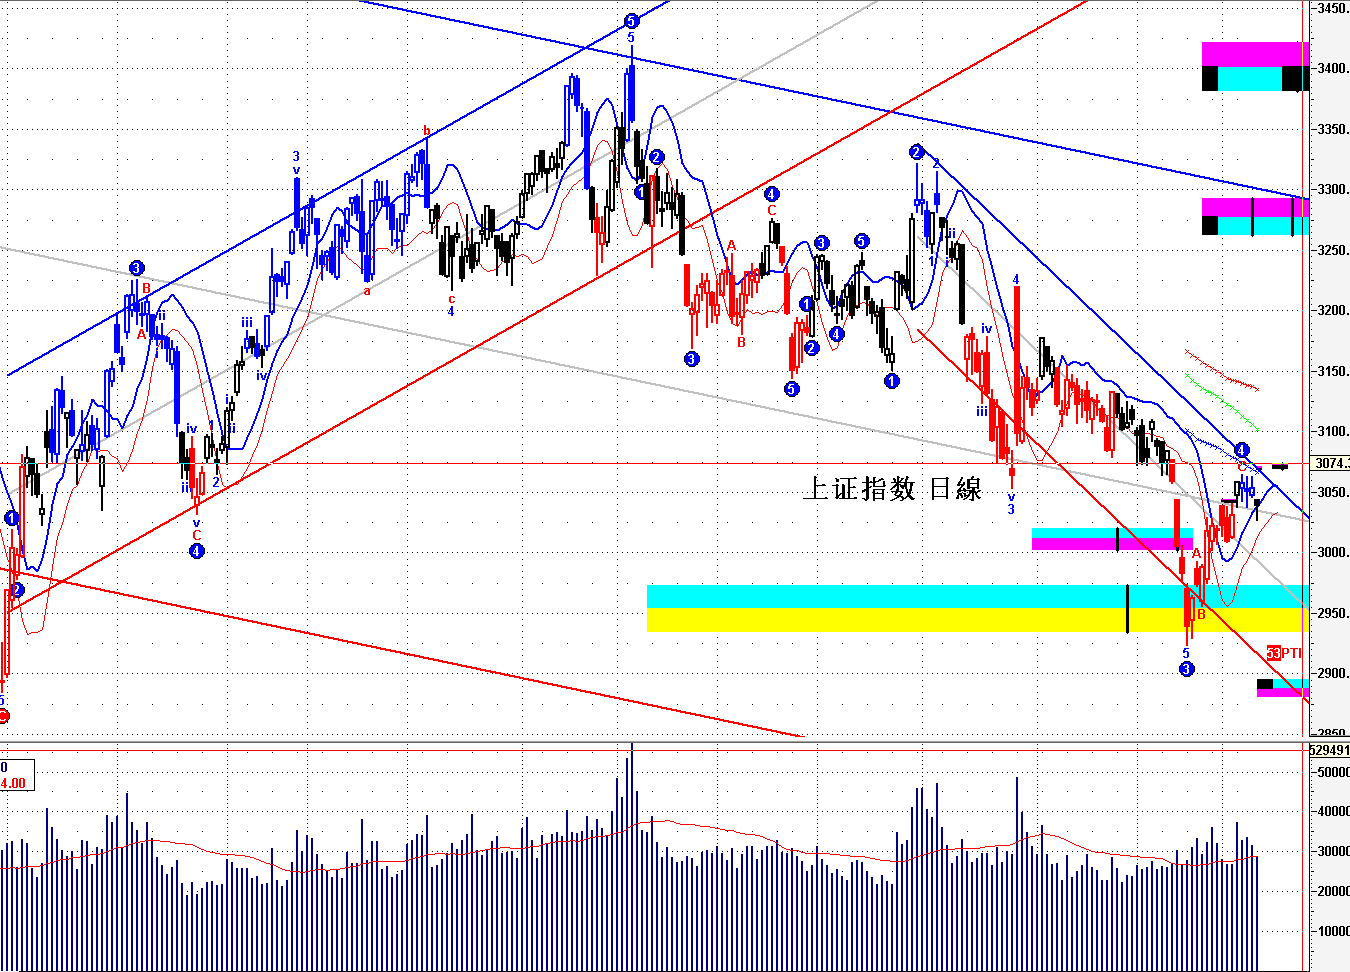The image size is (1350, 972).
Task: Click the circled 4 beneath the red C label
Action: (x=197, y=551)
